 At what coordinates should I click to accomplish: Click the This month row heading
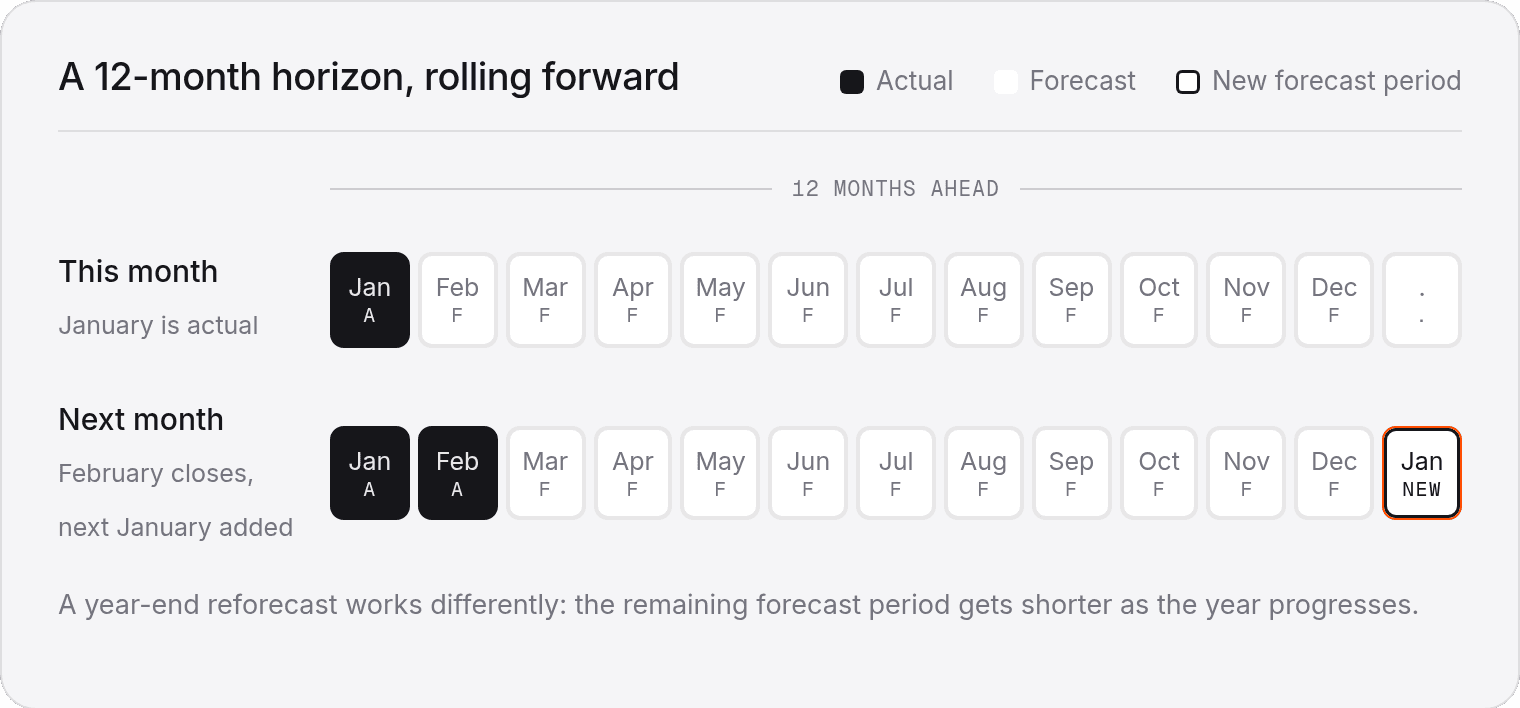click(x=138, y=271)
